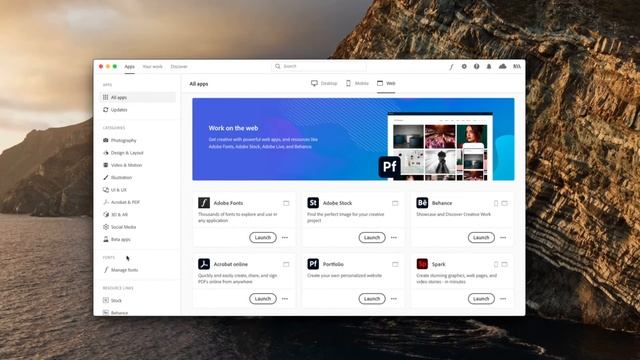Click the Updates refresh icon in sidebar
Viewport: 640px width, 360px height.
pyautogui.click(x=106, y=110)
